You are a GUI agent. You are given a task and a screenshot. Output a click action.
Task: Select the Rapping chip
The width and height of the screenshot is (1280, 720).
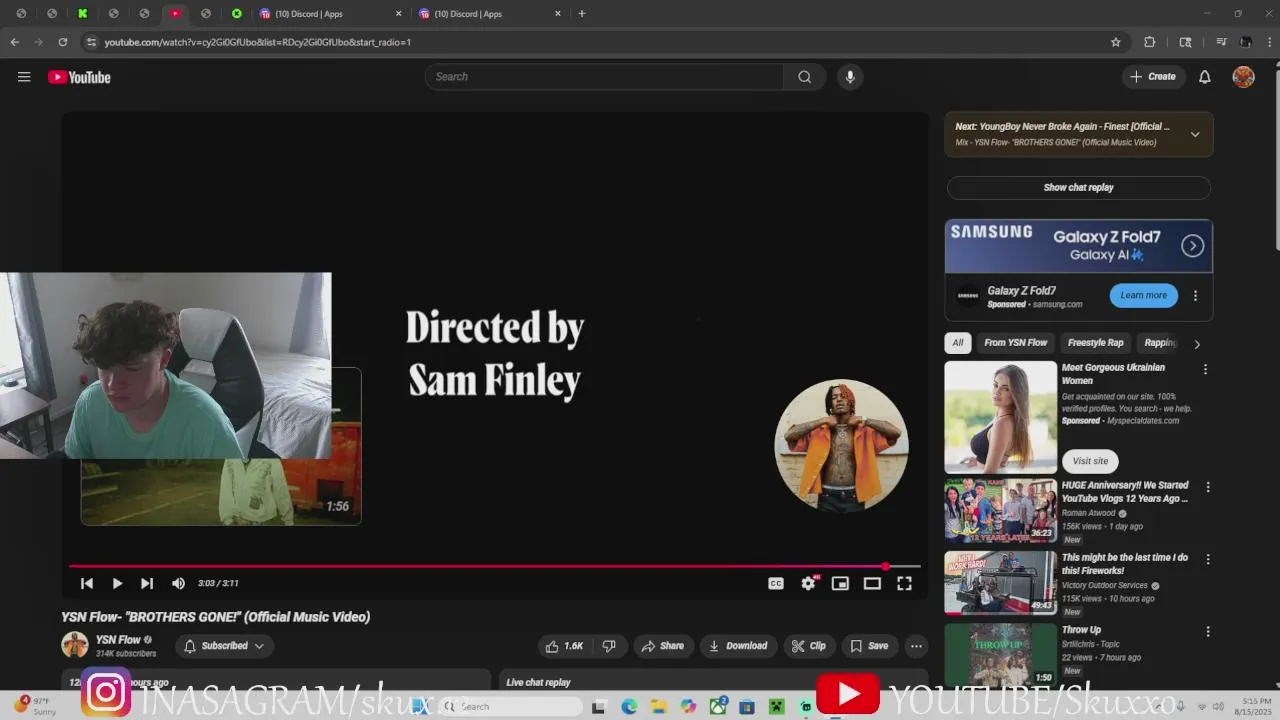1160,343
